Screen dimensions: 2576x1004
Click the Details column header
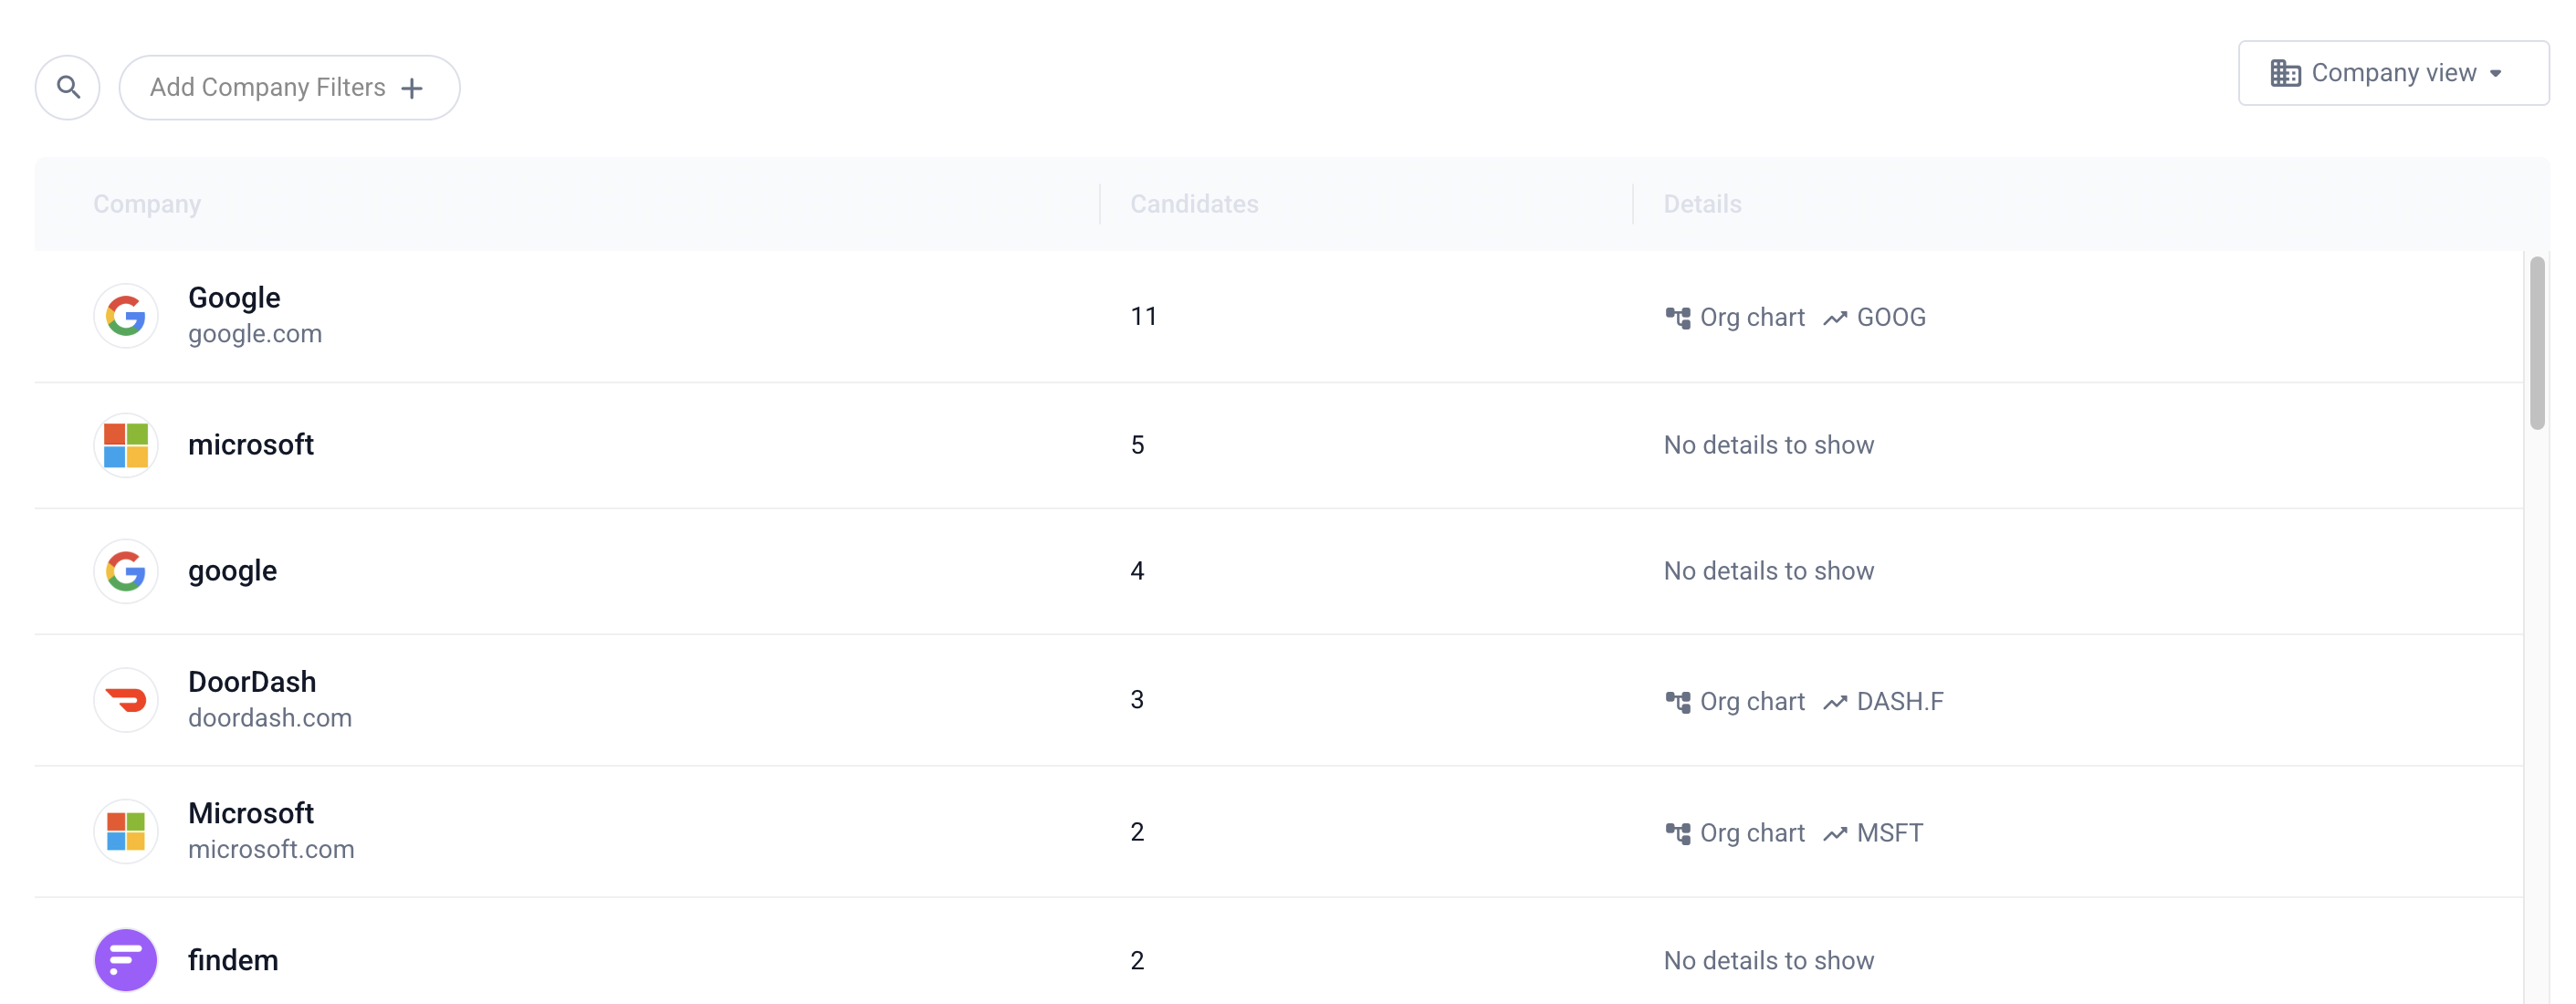coord(1702,204)
